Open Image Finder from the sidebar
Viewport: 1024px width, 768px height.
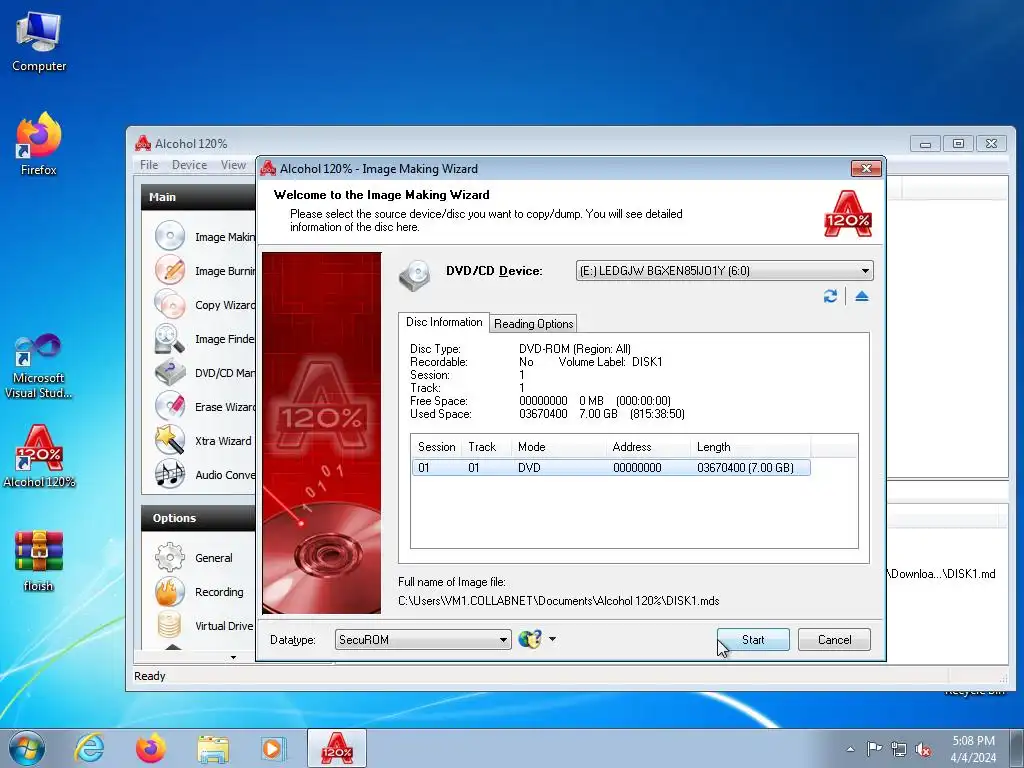pyautogui.click(x=205, y=338)
